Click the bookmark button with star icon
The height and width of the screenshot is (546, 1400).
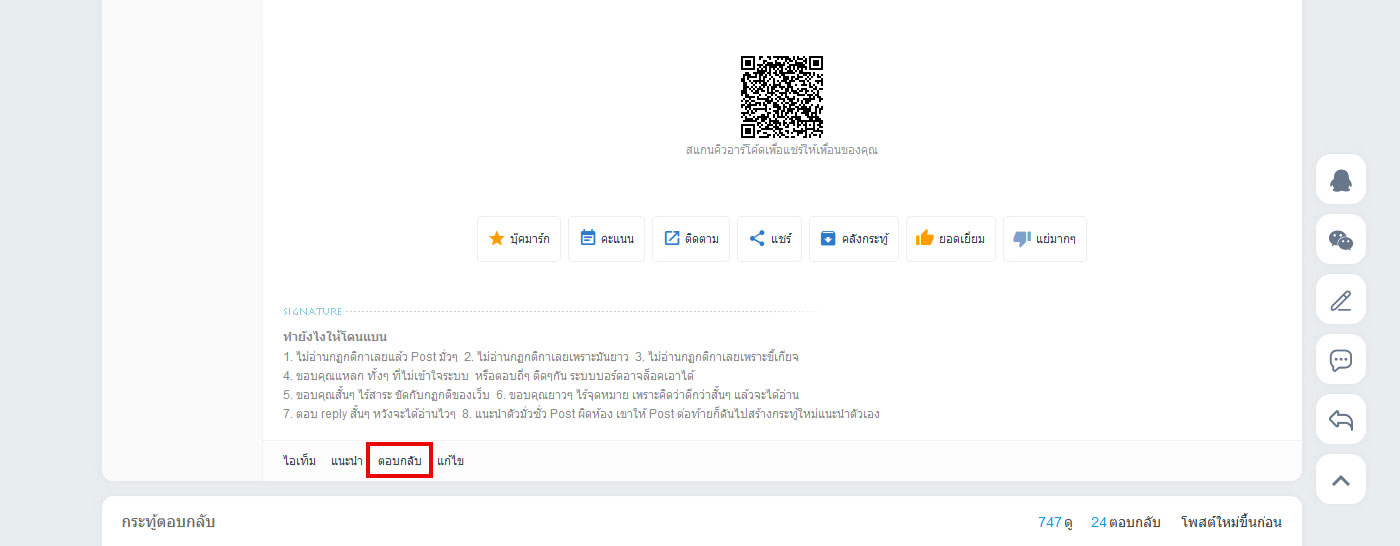tap(518, 239)
